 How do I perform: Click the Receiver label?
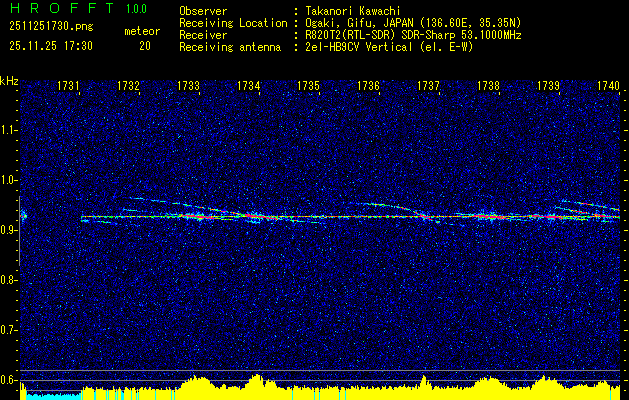tap(203, 35)
